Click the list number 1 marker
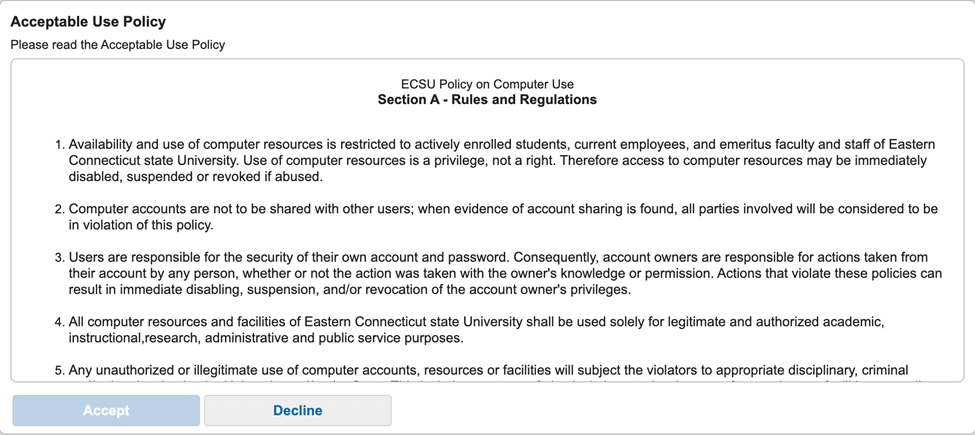Image resolution: width=975 pixels, height=435 pixels. (60, 145)
